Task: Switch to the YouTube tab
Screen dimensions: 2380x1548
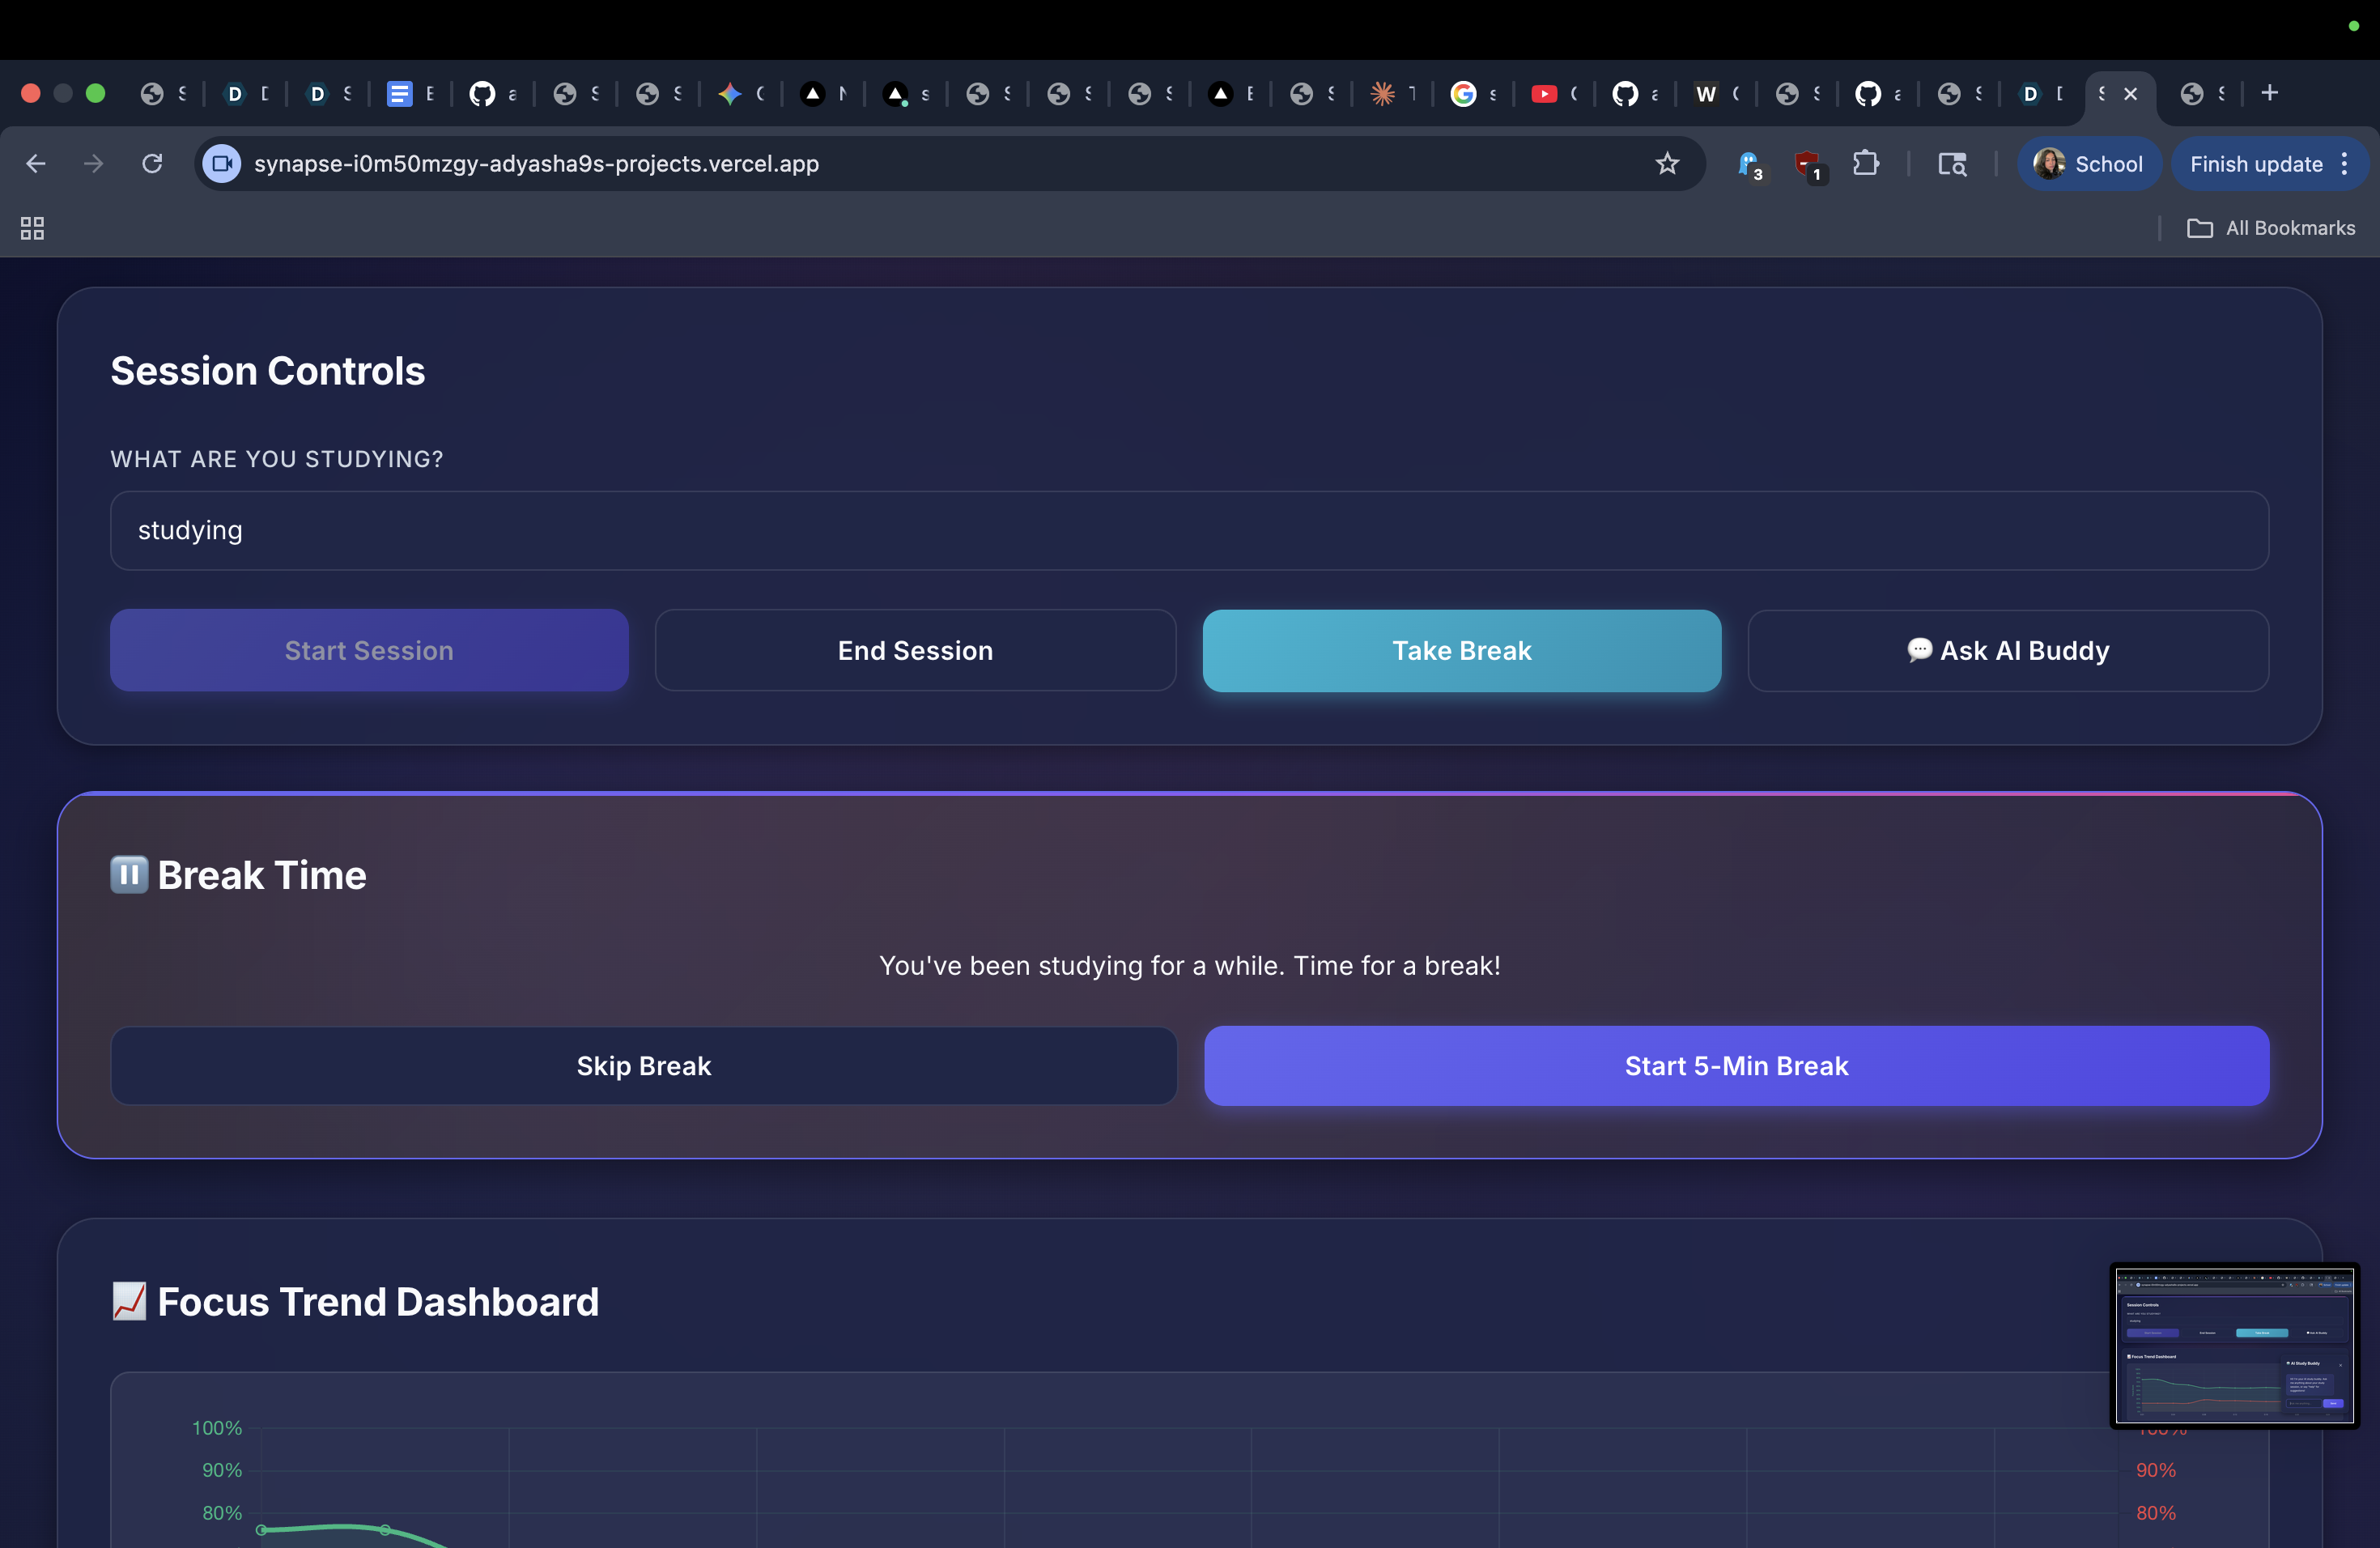Action: [1544, 94]
